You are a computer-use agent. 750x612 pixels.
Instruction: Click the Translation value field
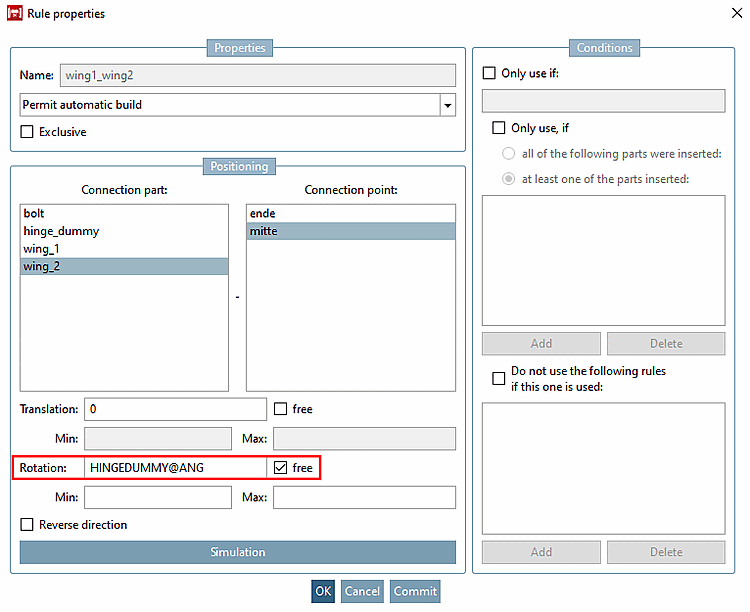[175, 409]
